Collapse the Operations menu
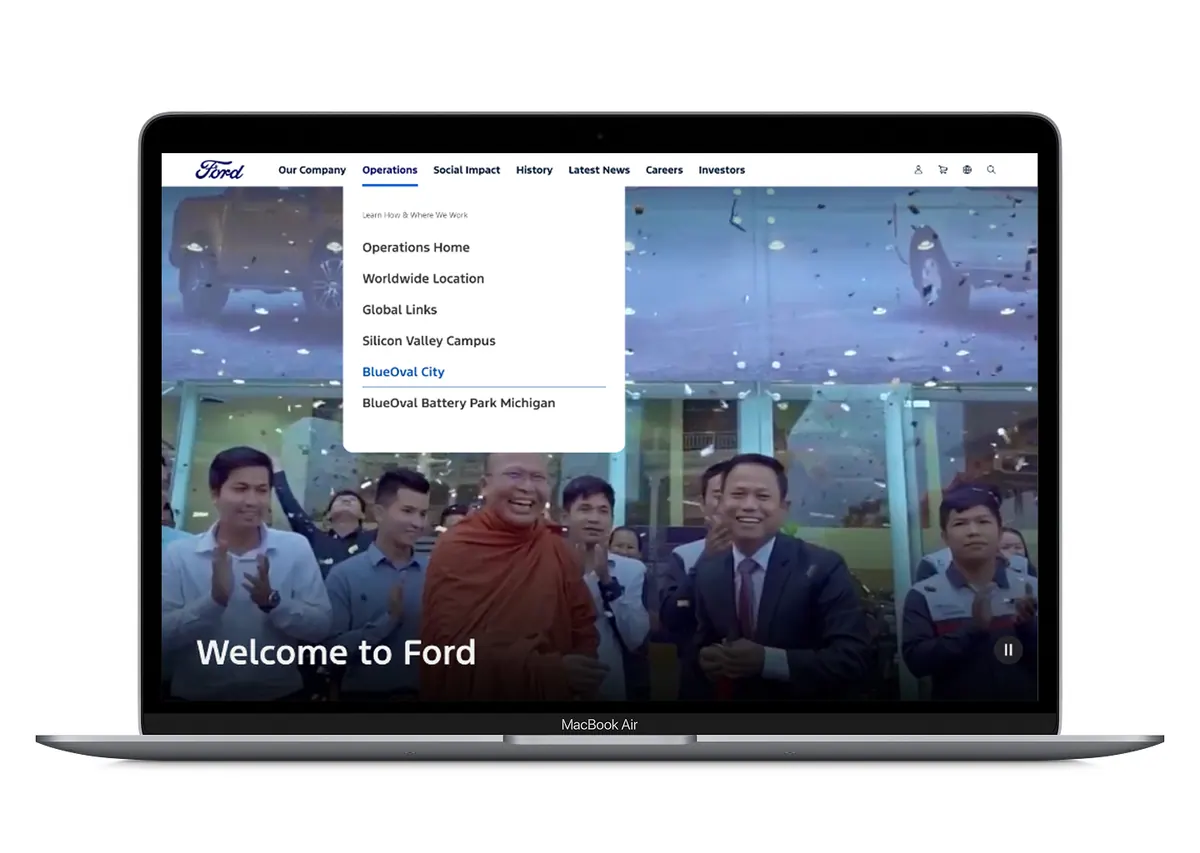Screen dimensions: 1200x853 pos(390,170)
